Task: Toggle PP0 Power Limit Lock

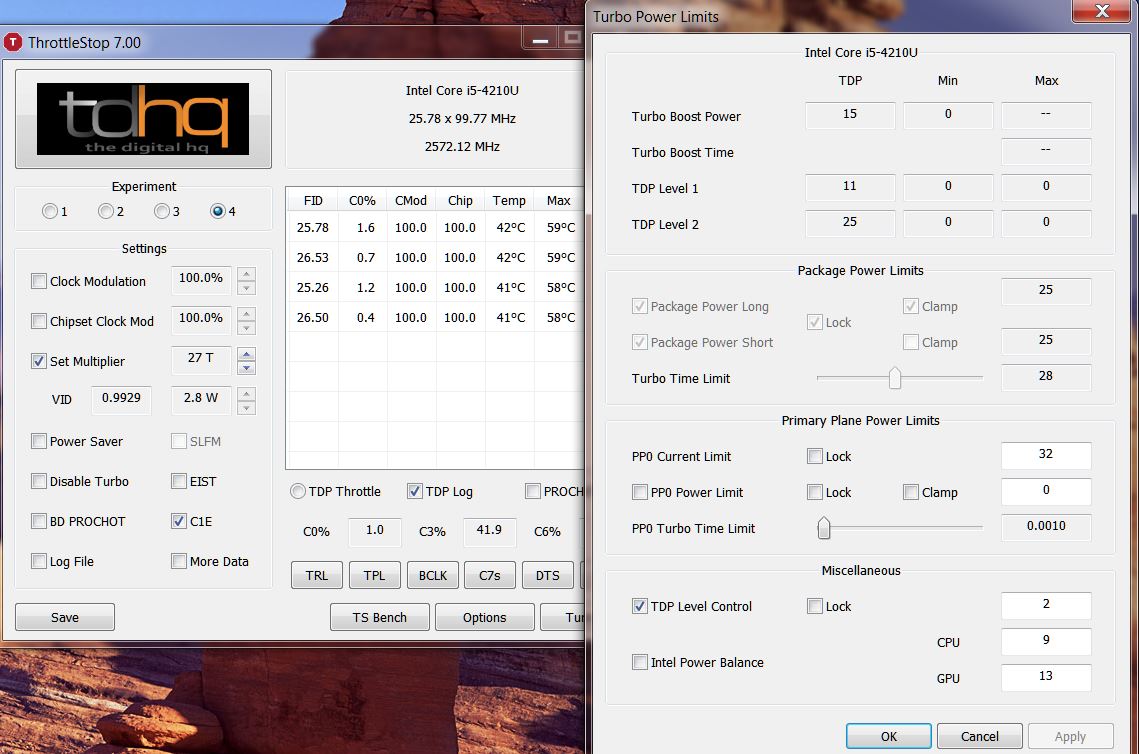Action: 815,492
